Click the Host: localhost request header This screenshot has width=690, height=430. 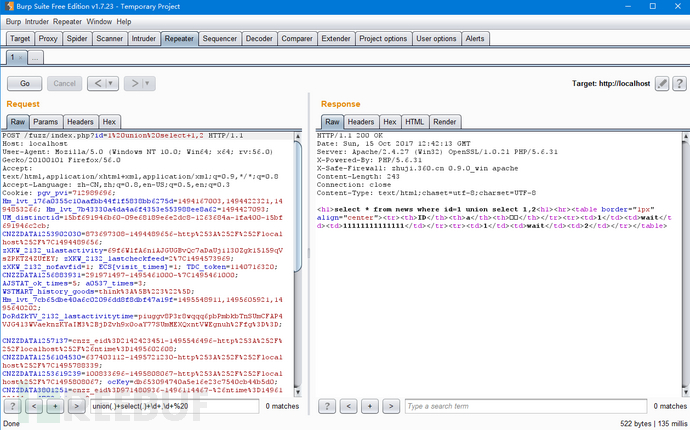pos(35,143)
